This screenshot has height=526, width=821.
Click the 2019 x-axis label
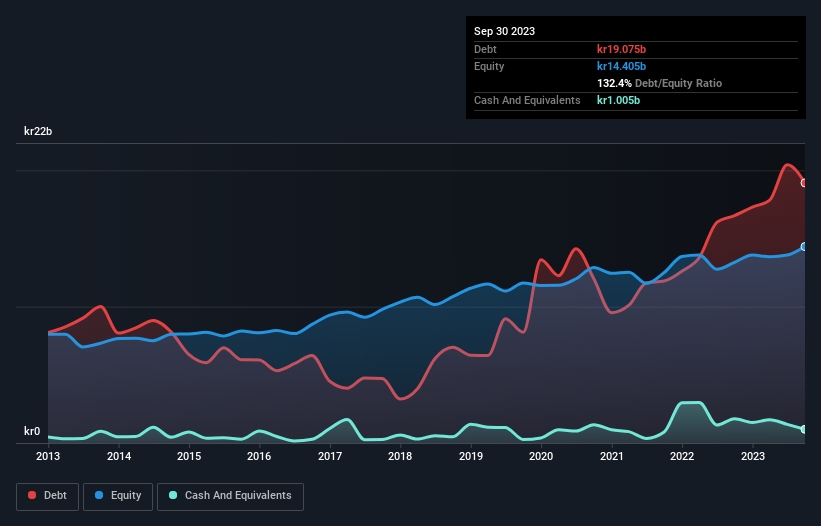(x=471, y=456)
